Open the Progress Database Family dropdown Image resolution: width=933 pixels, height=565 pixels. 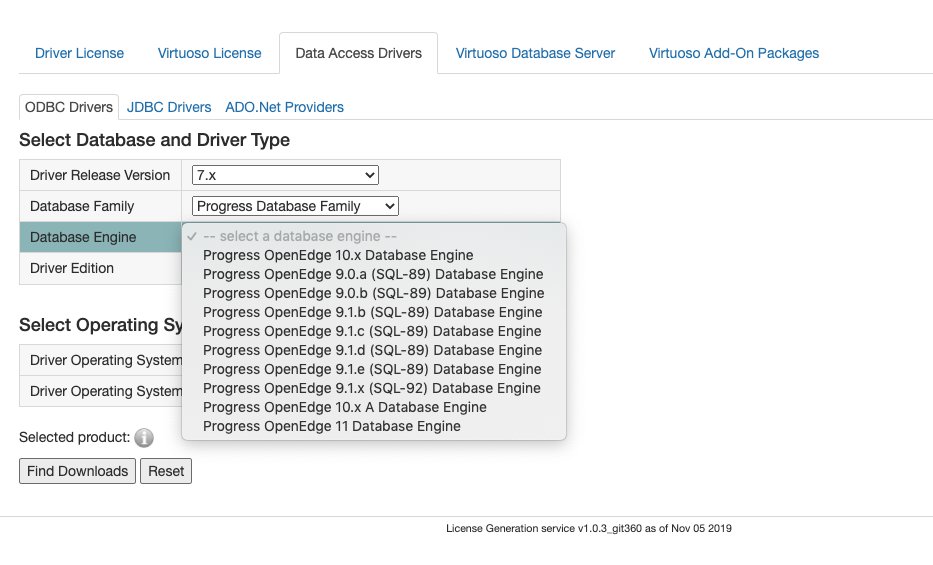(295, 206)
